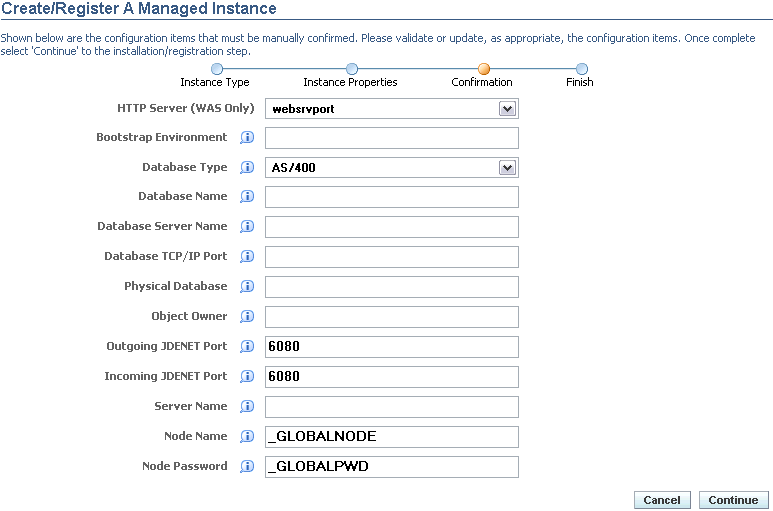Click info icon beside Database Name
The height and width of the screenshot is (511, 773).
click(247, 197)
